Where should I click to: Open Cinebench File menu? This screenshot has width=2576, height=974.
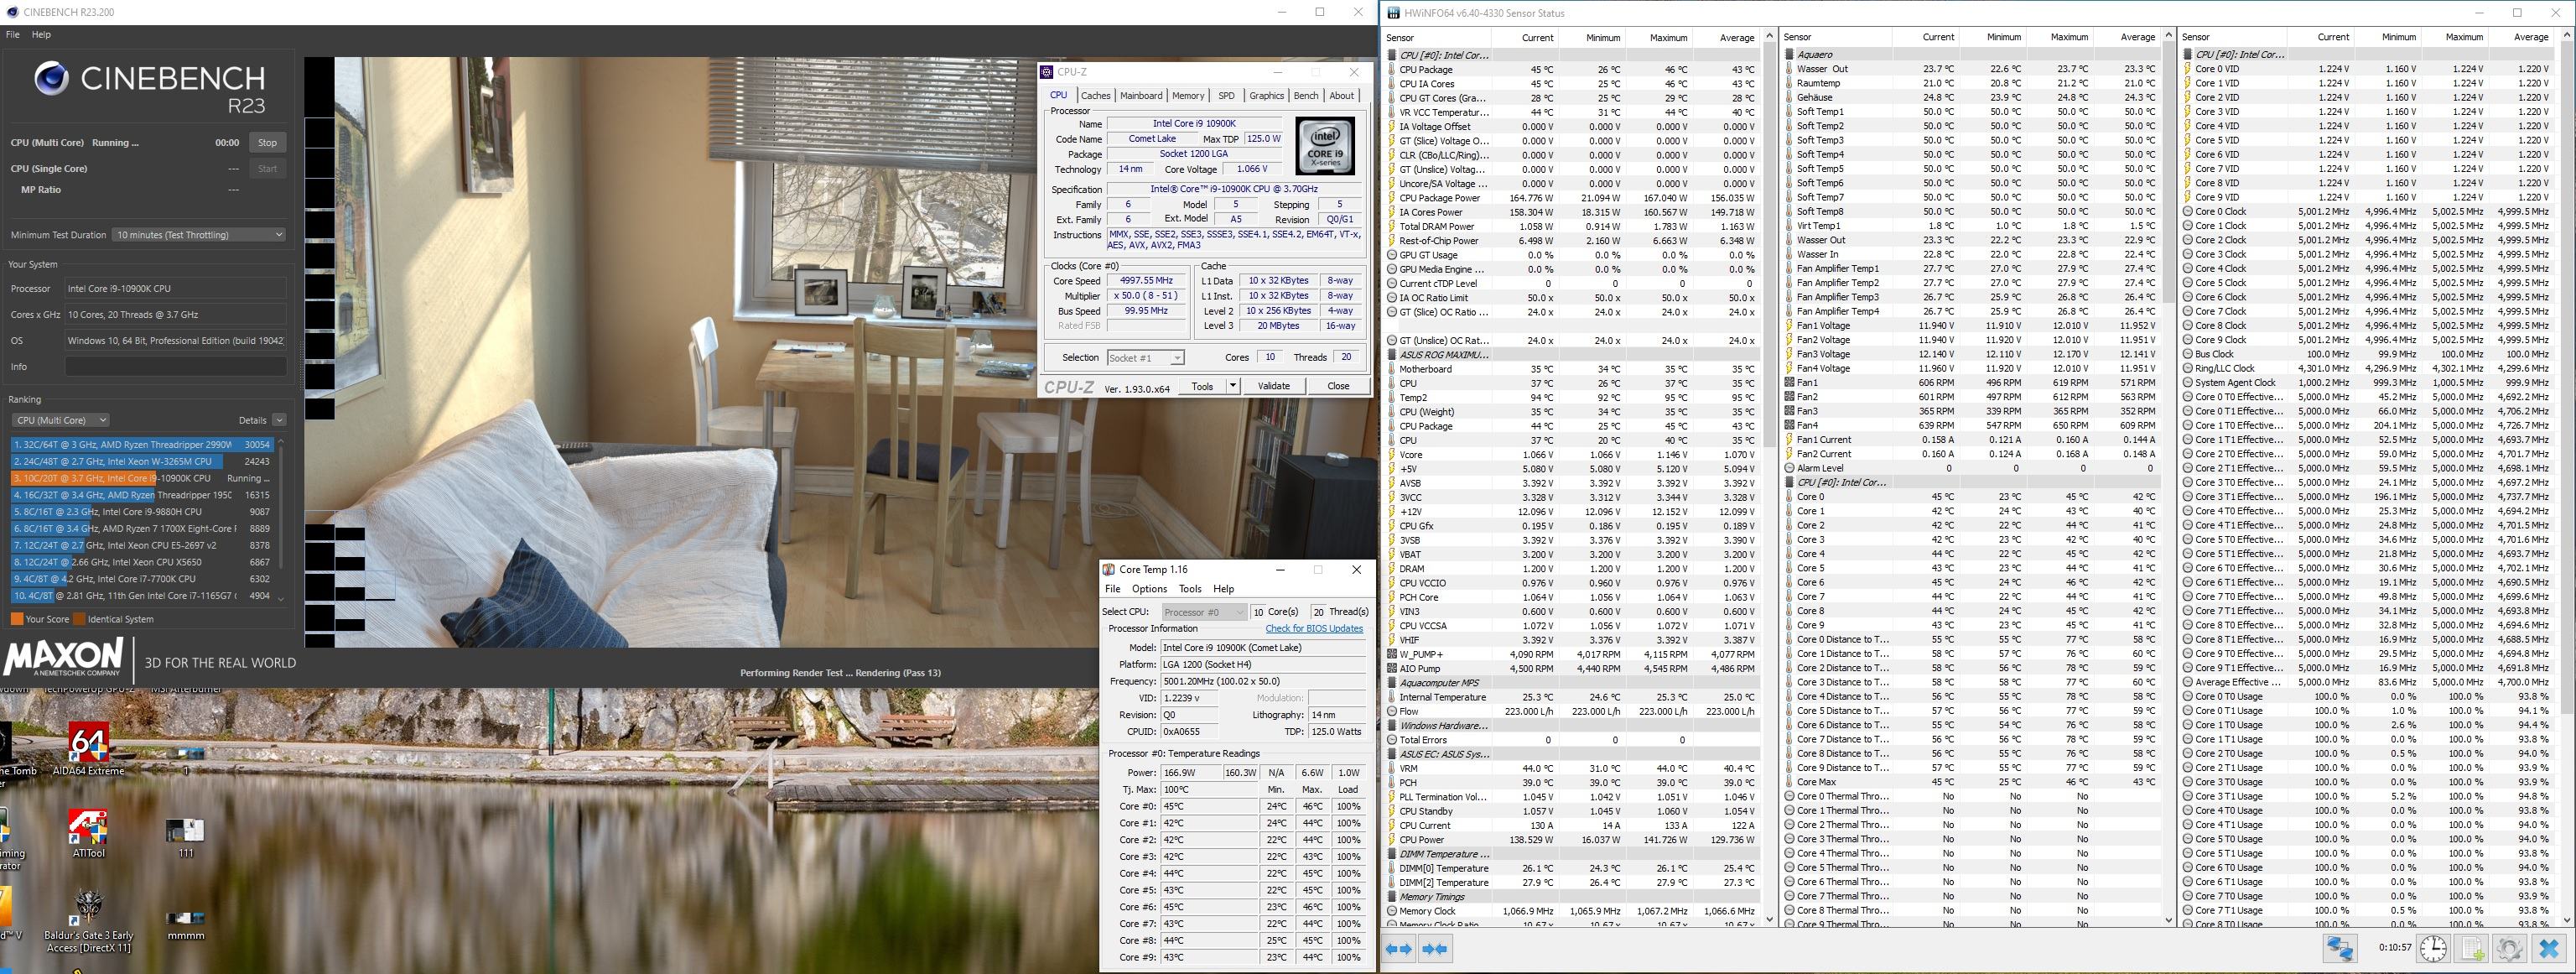point(13,34)
